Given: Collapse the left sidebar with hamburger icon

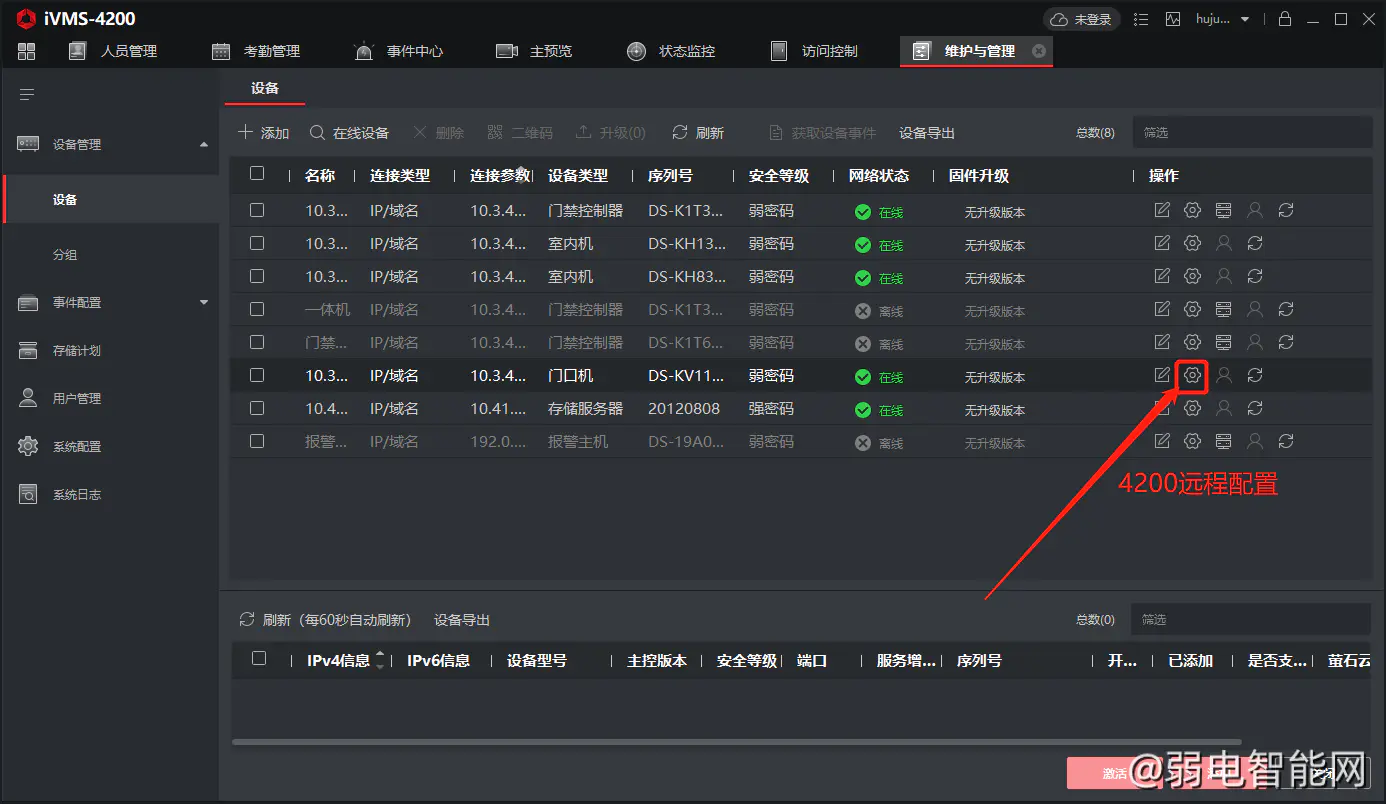Looking at the screenshot, I should coord(27,95).
